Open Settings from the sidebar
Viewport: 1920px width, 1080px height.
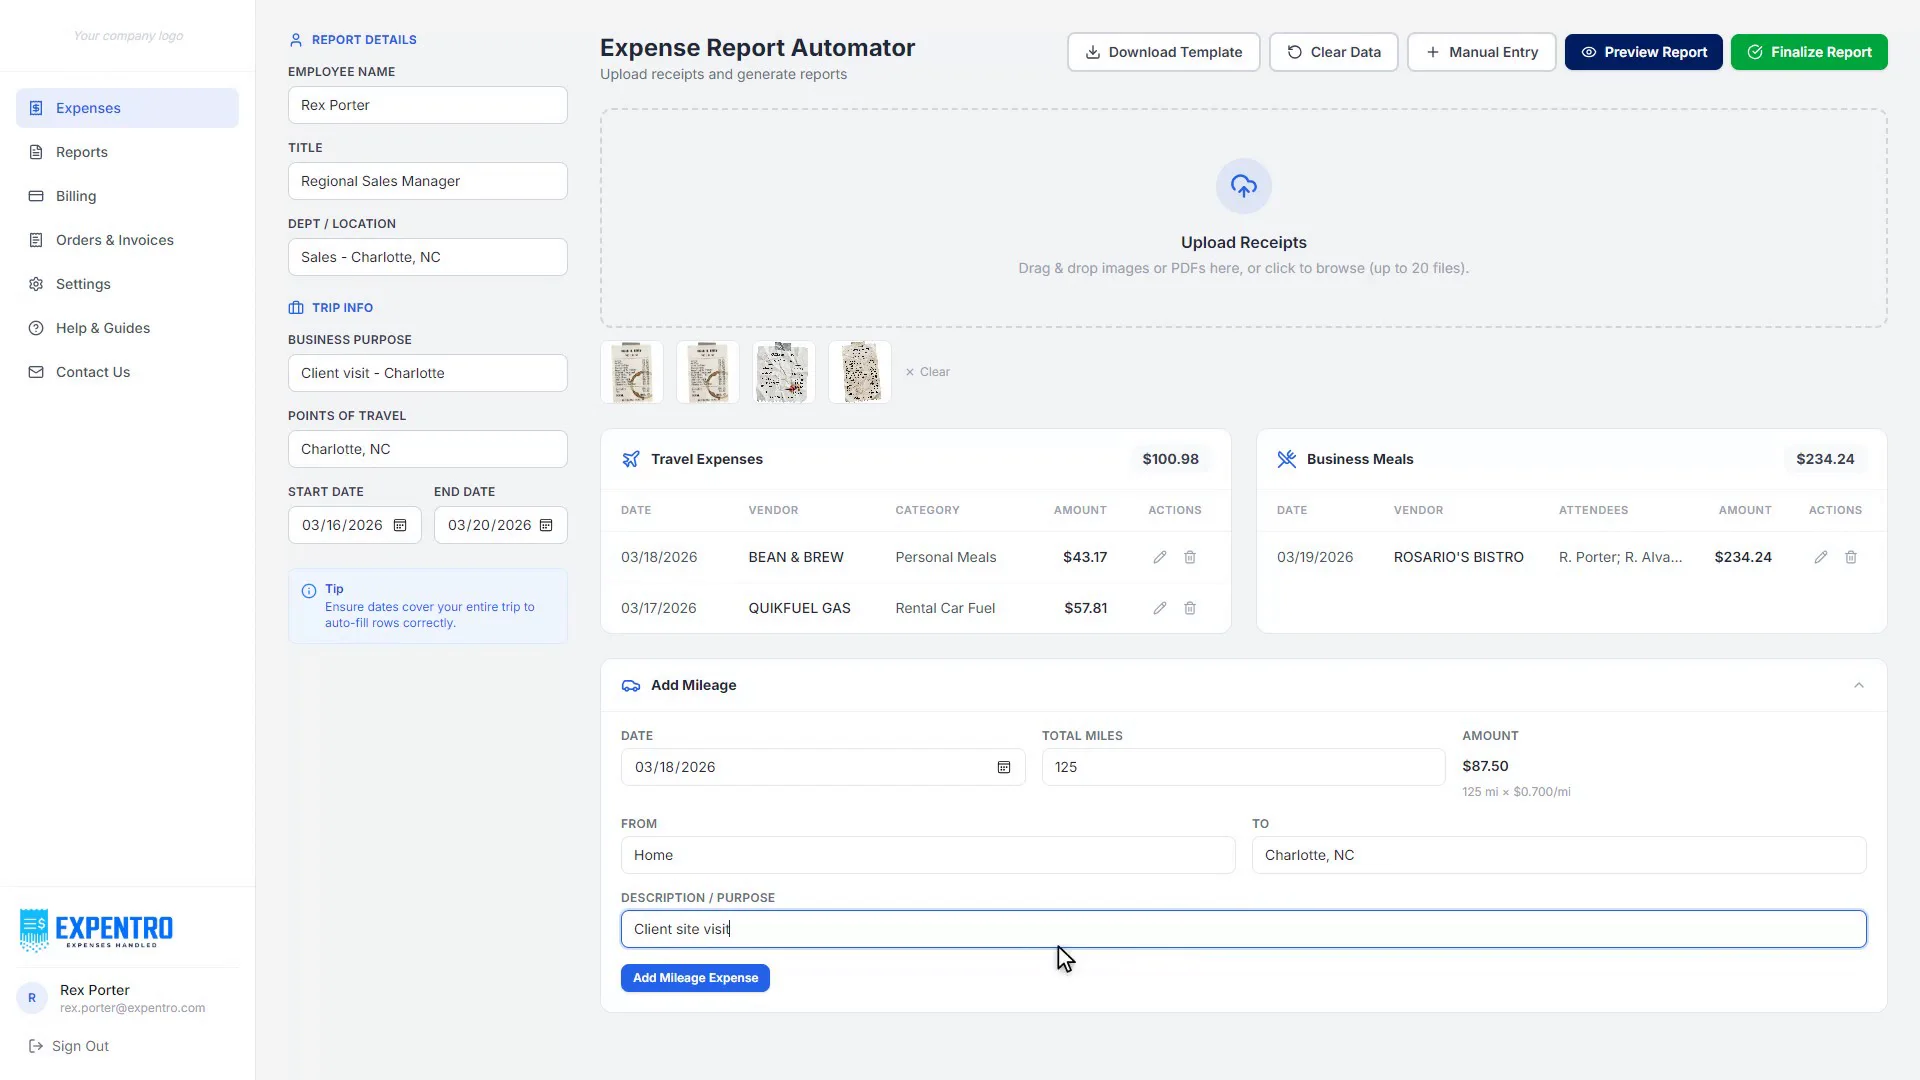pos(127,284)
